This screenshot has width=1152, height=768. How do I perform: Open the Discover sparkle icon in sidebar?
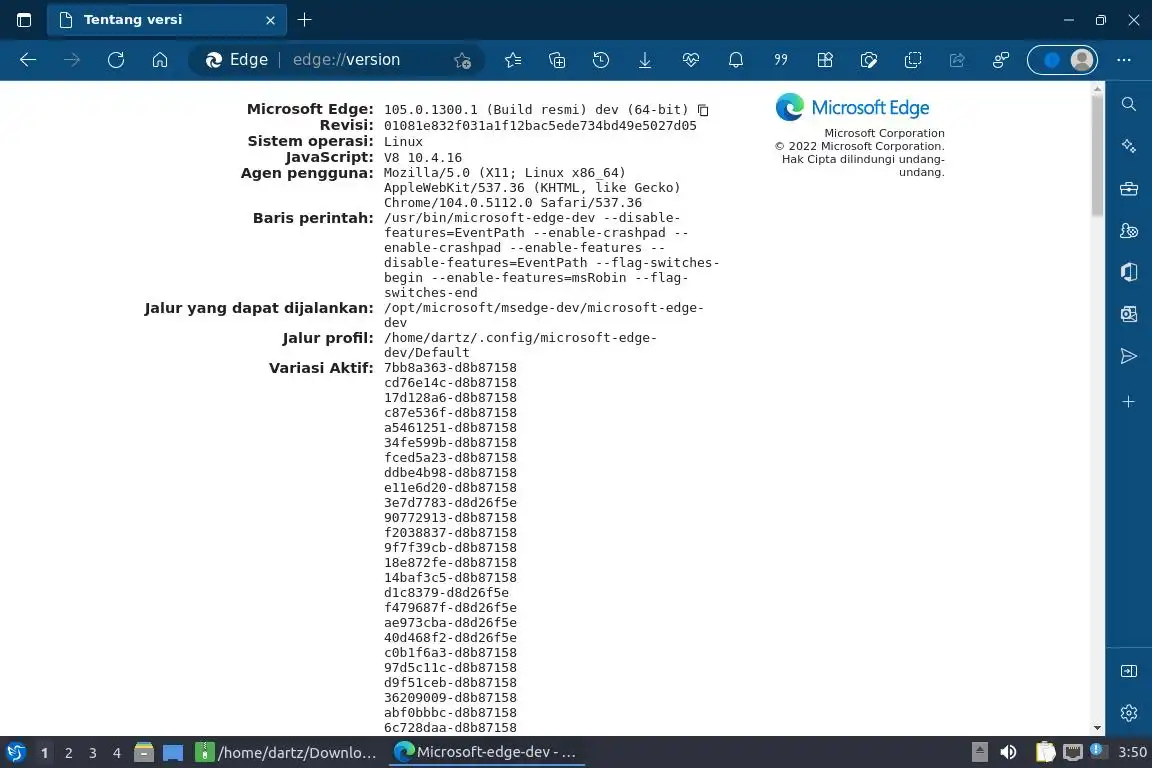click(1129, 146)
